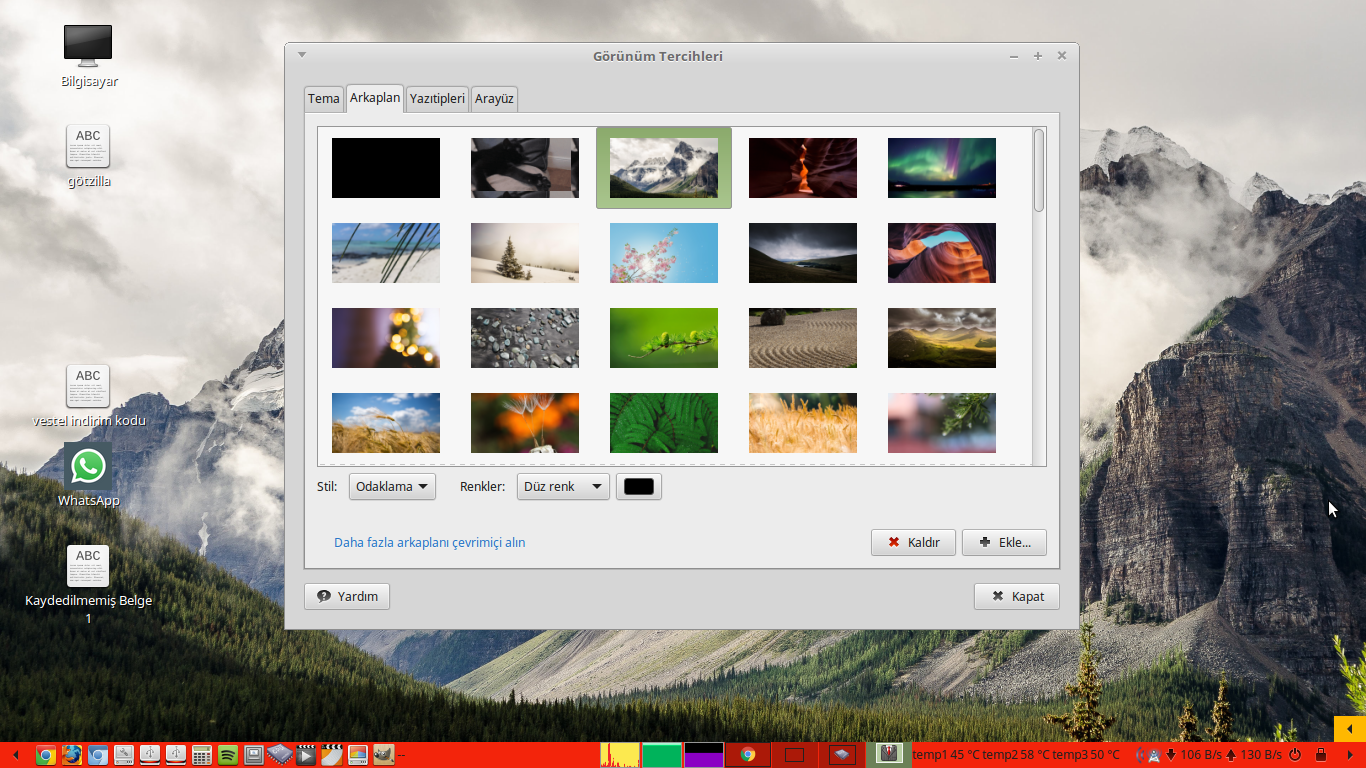Select the solid black wallpaper thumbnail
The image size is (1366, 768).
coord(386,168)
